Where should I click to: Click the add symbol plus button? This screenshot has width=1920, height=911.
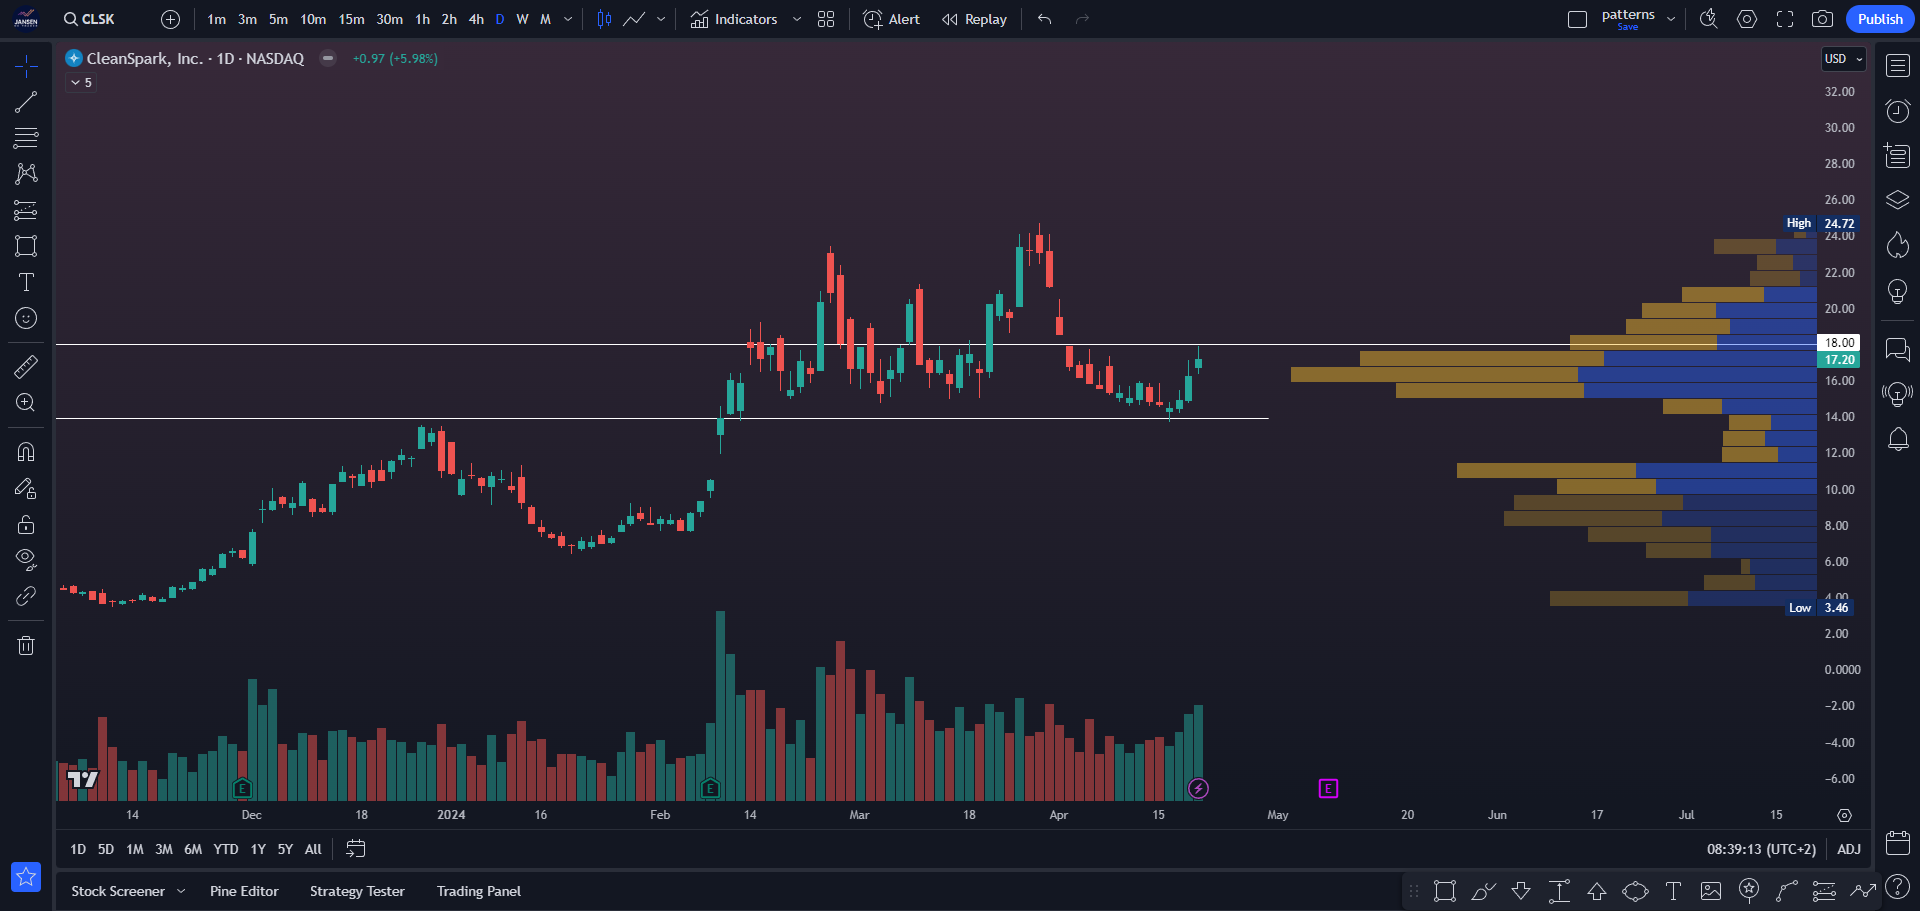171,19
